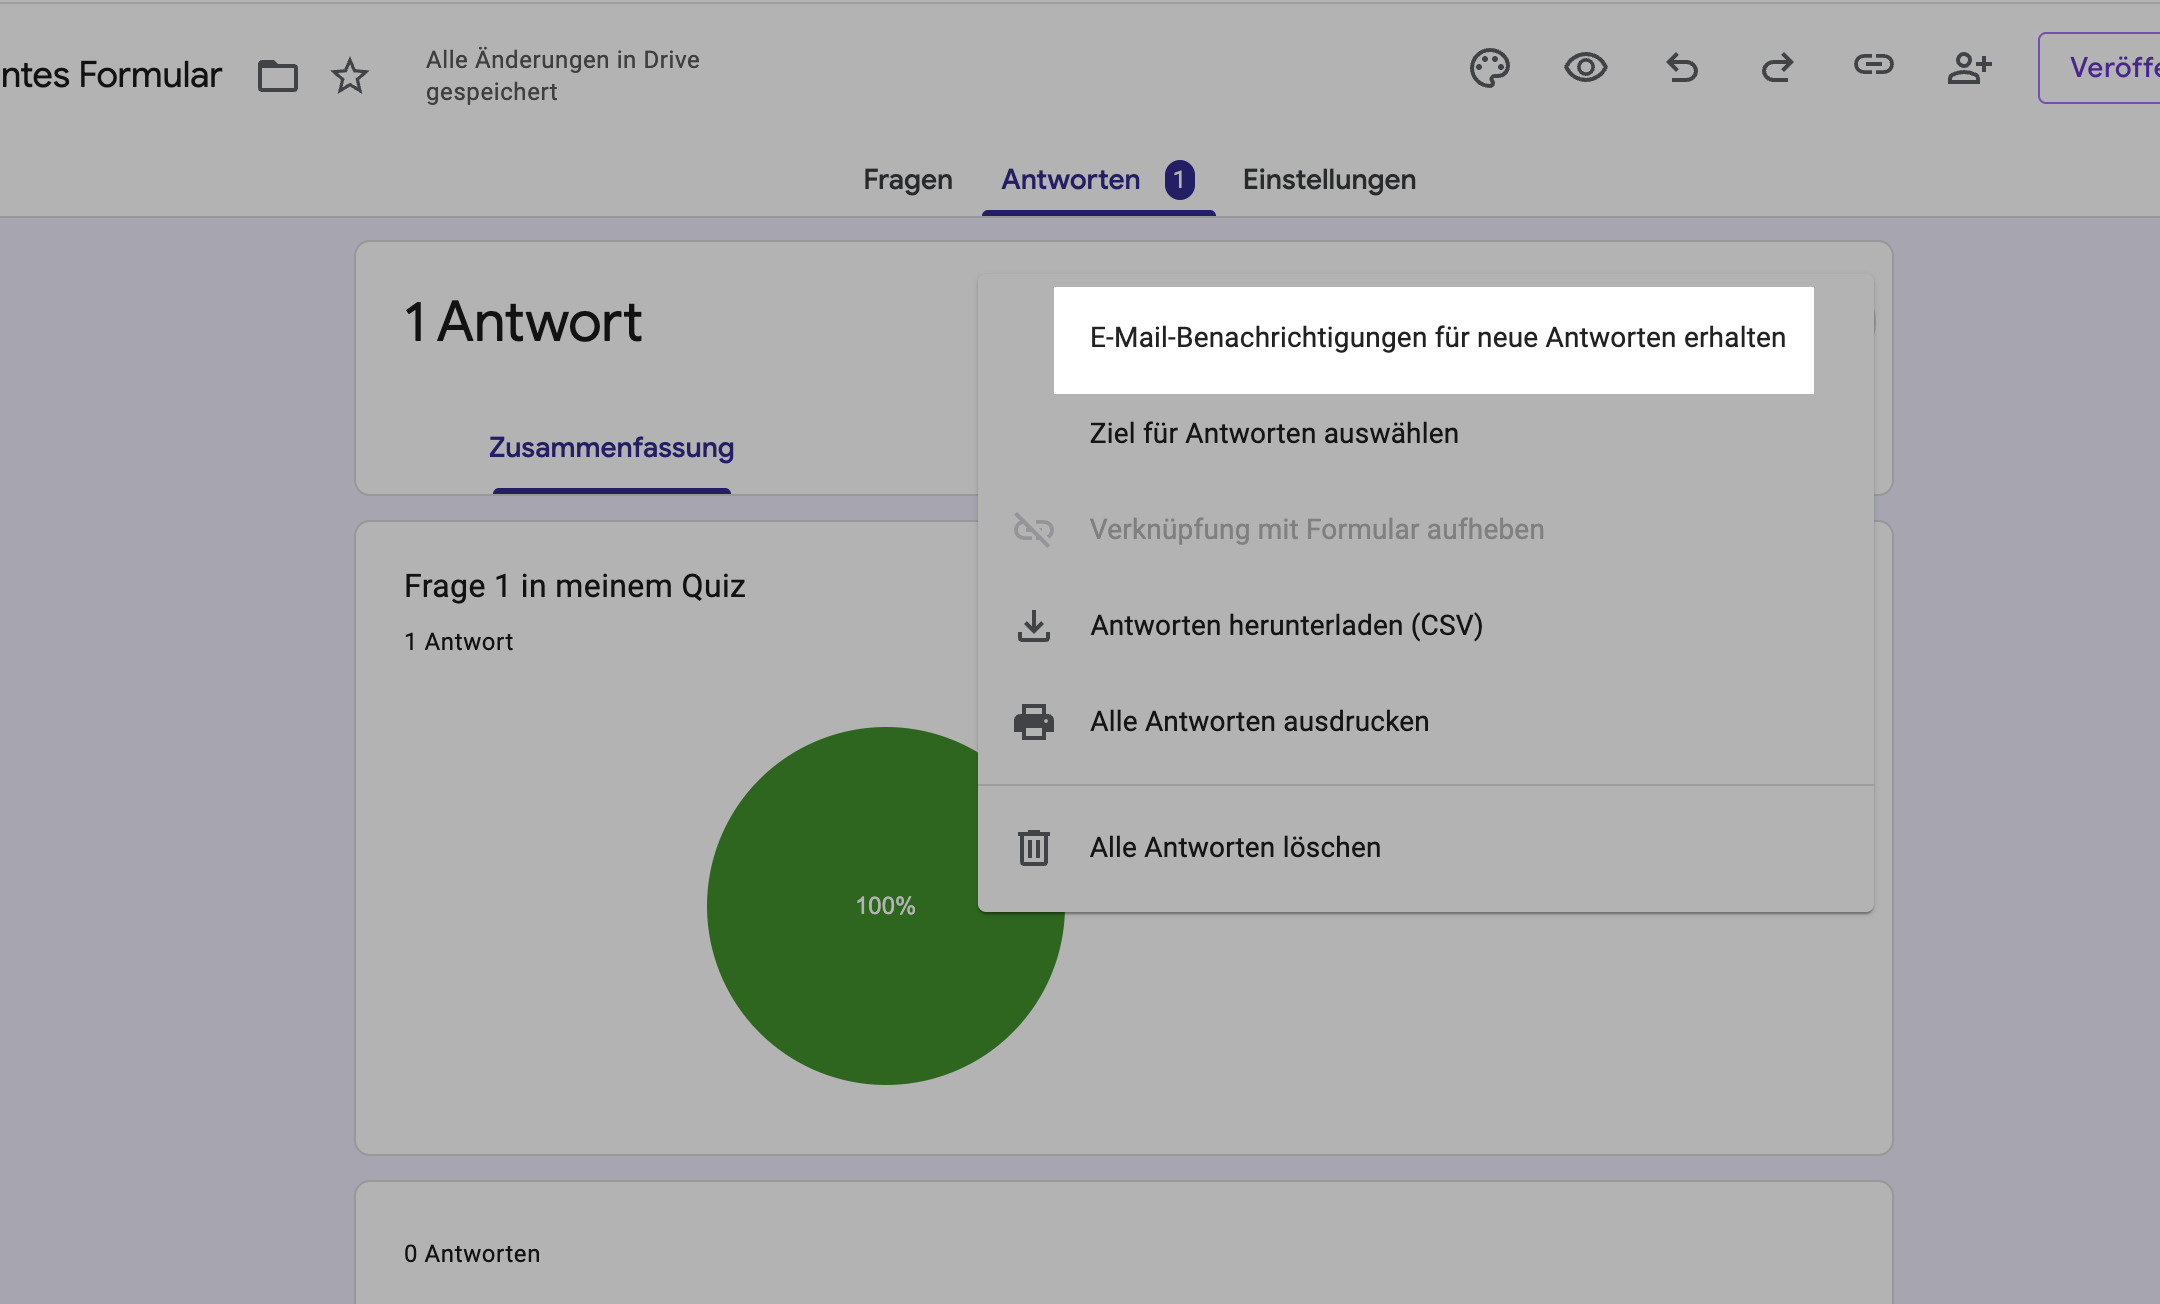Click the Veröffentlichen button

2100,68
